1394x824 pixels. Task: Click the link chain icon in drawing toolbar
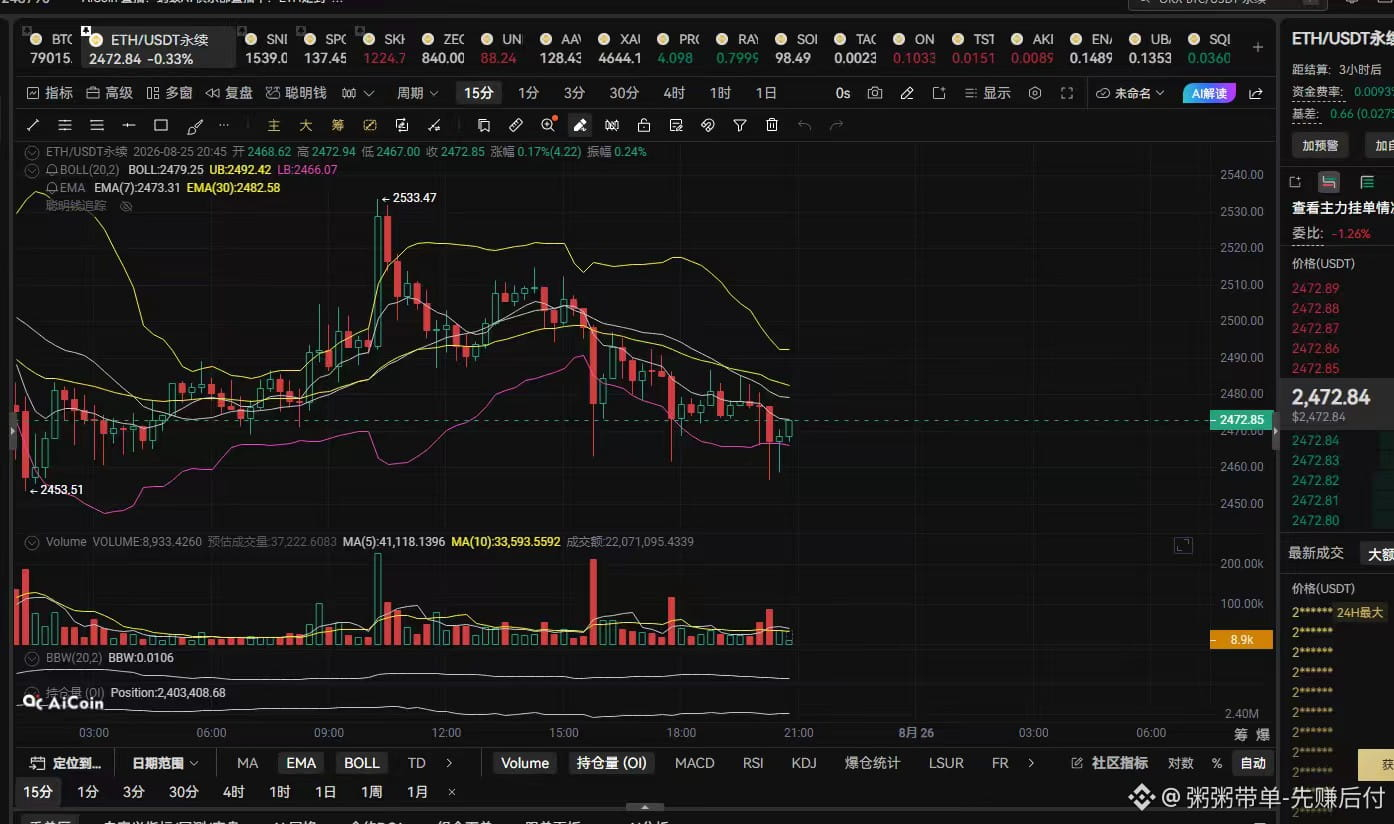click(708, 126)
